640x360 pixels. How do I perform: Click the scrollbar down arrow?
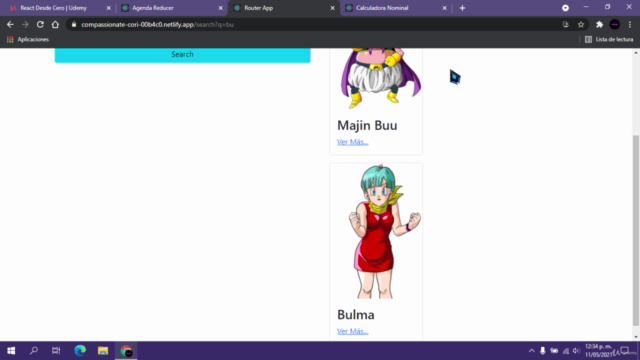[636, 337]
